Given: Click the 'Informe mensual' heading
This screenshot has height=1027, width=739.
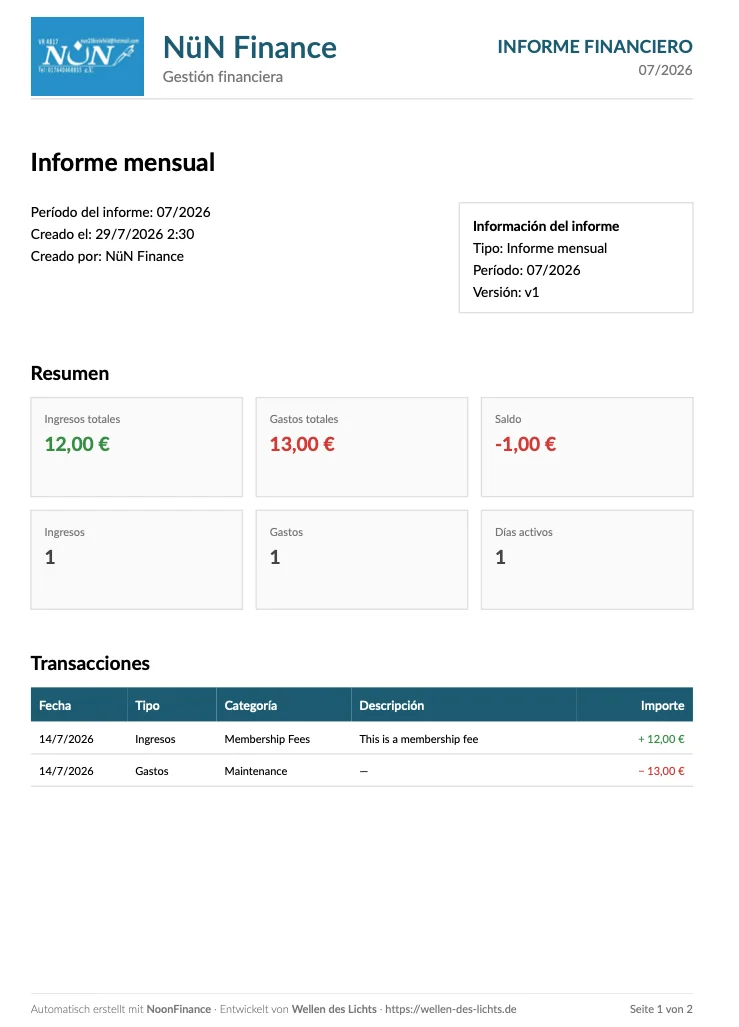Looking at the screenshot, I should (x=123, y=162).
